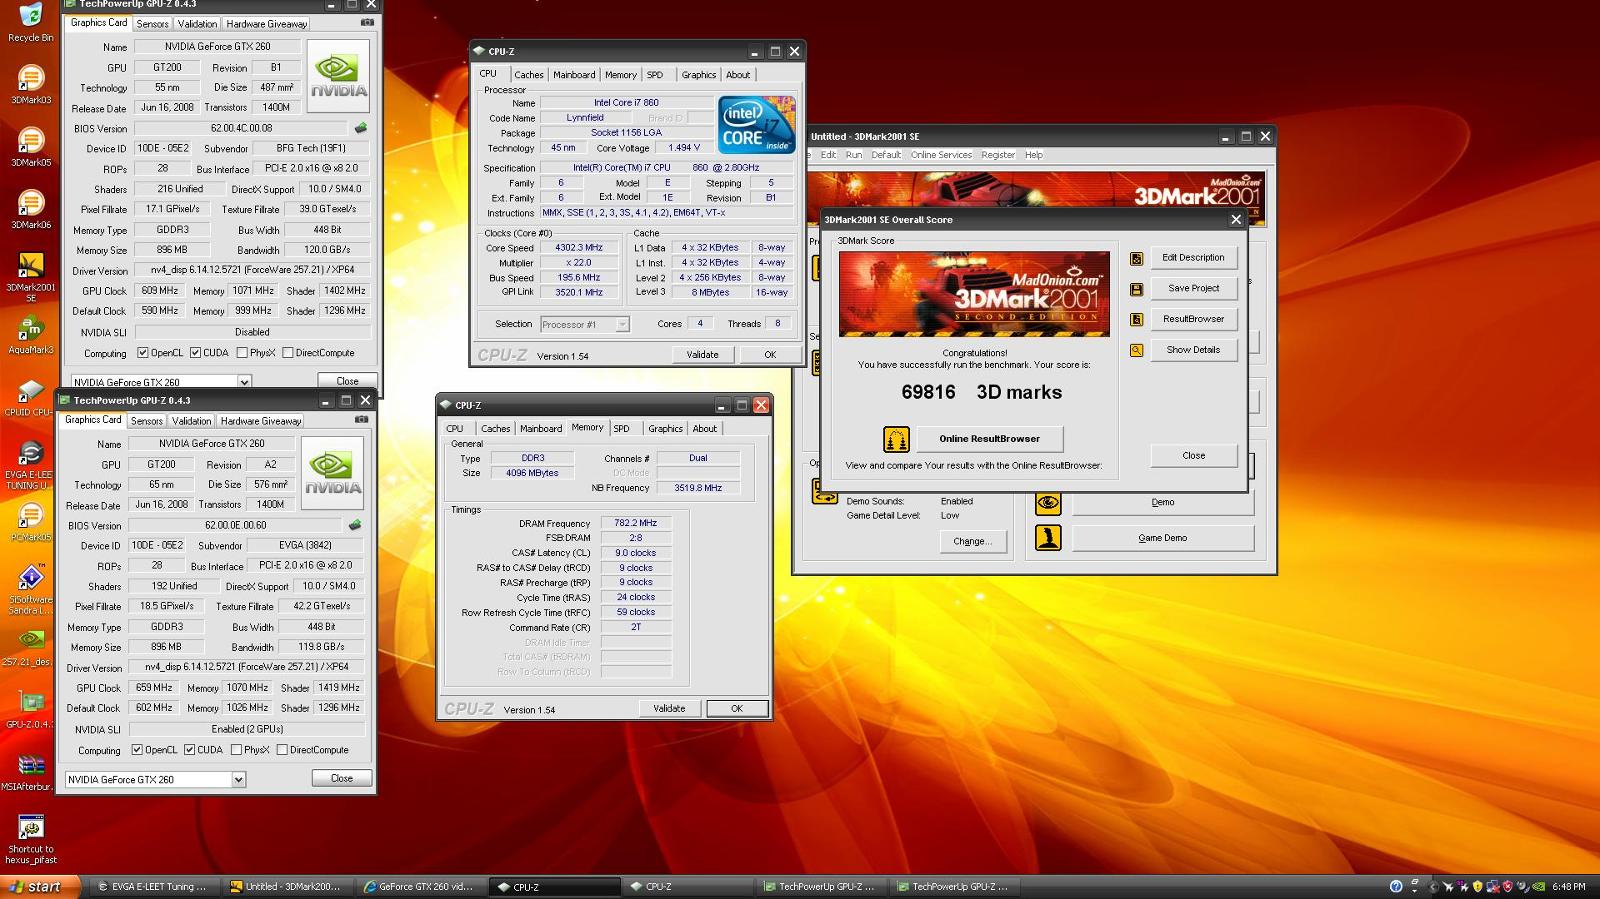The width and height of the screenshot is (1600, 899).
Task: Expand GPU selection dropdown in bottom GPU-Z window
Action: pyautogui.click(x=238, y=779)
